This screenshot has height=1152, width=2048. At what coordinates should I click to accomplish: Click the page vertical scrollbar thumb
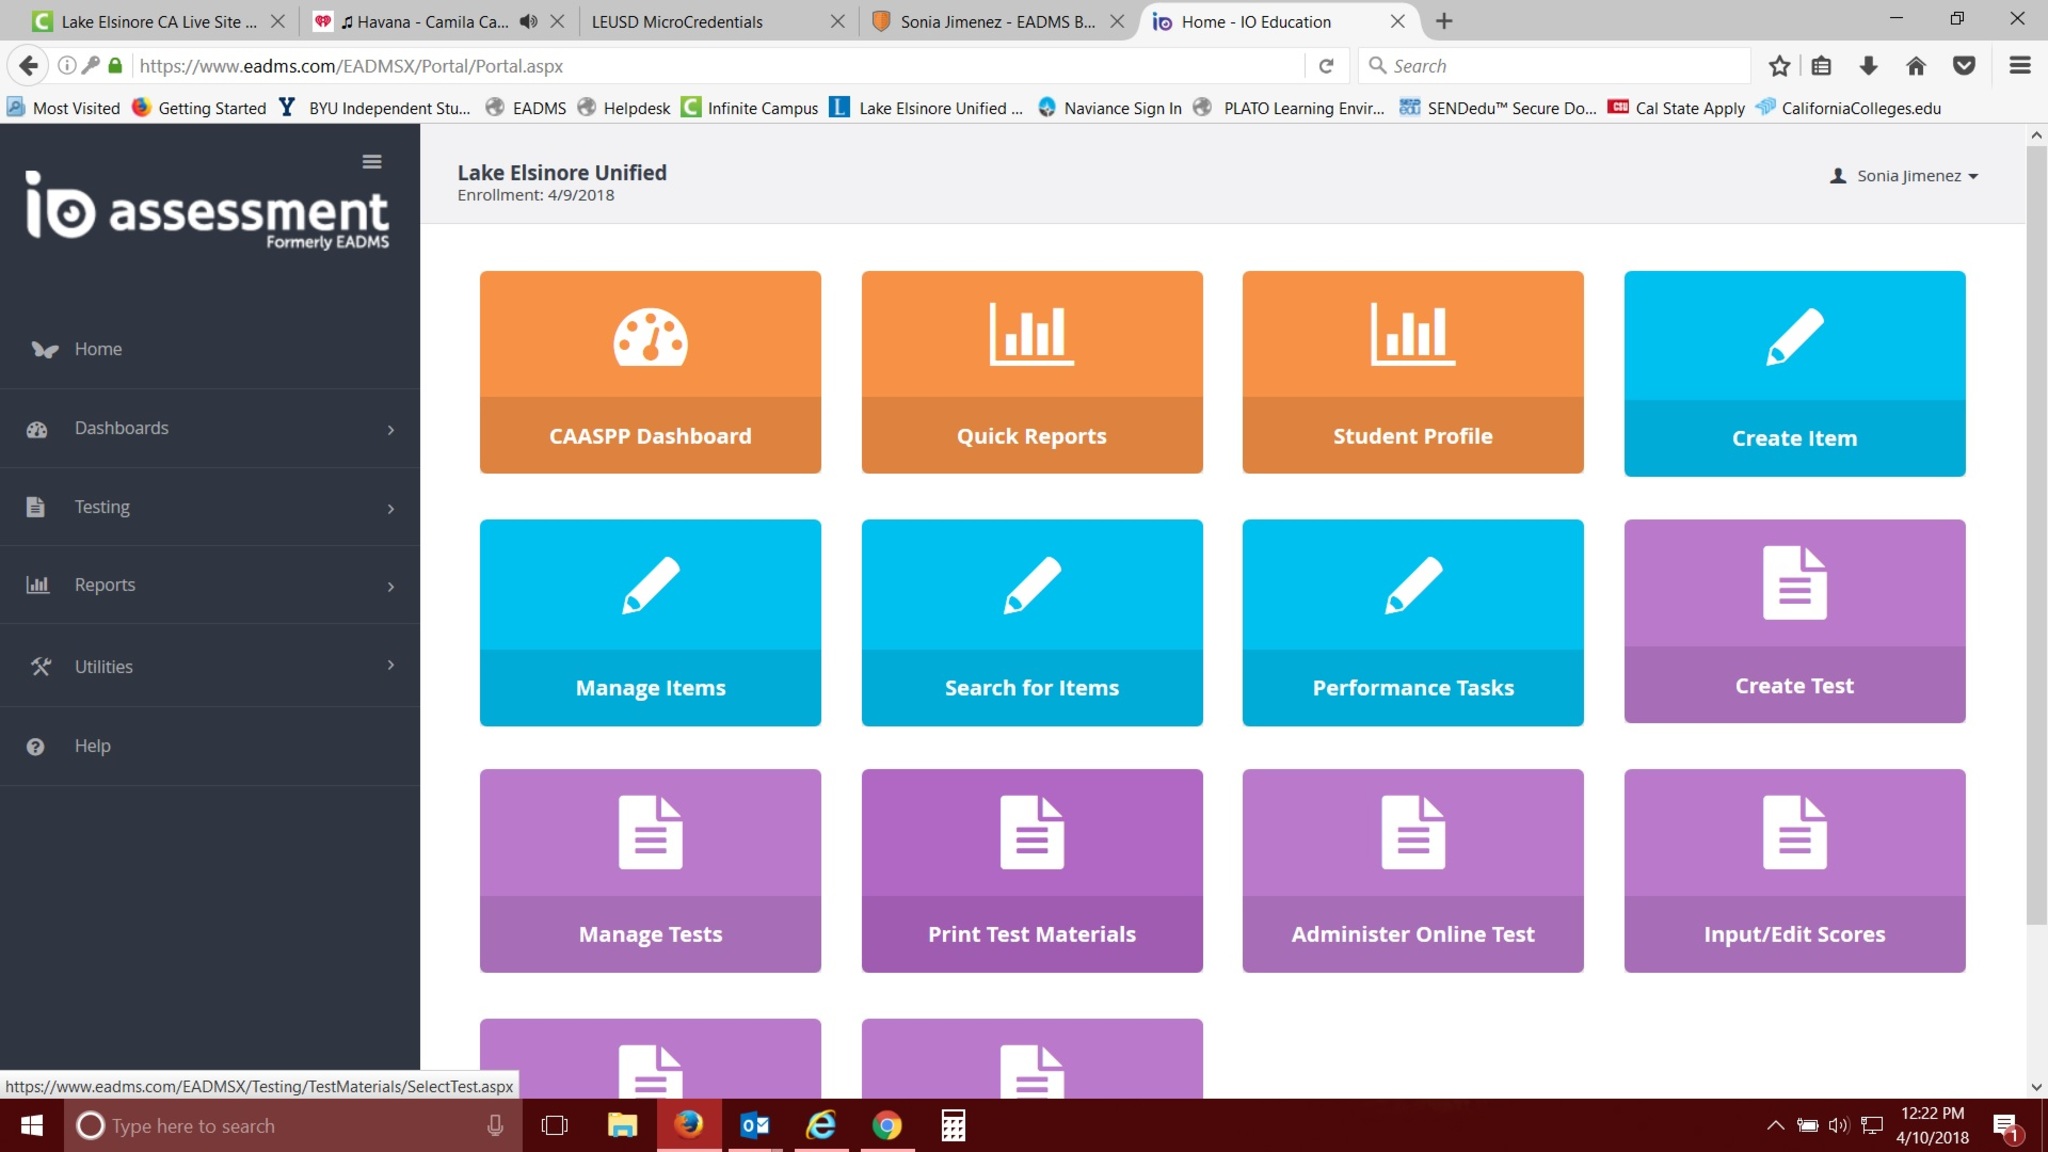(2036, 535)
